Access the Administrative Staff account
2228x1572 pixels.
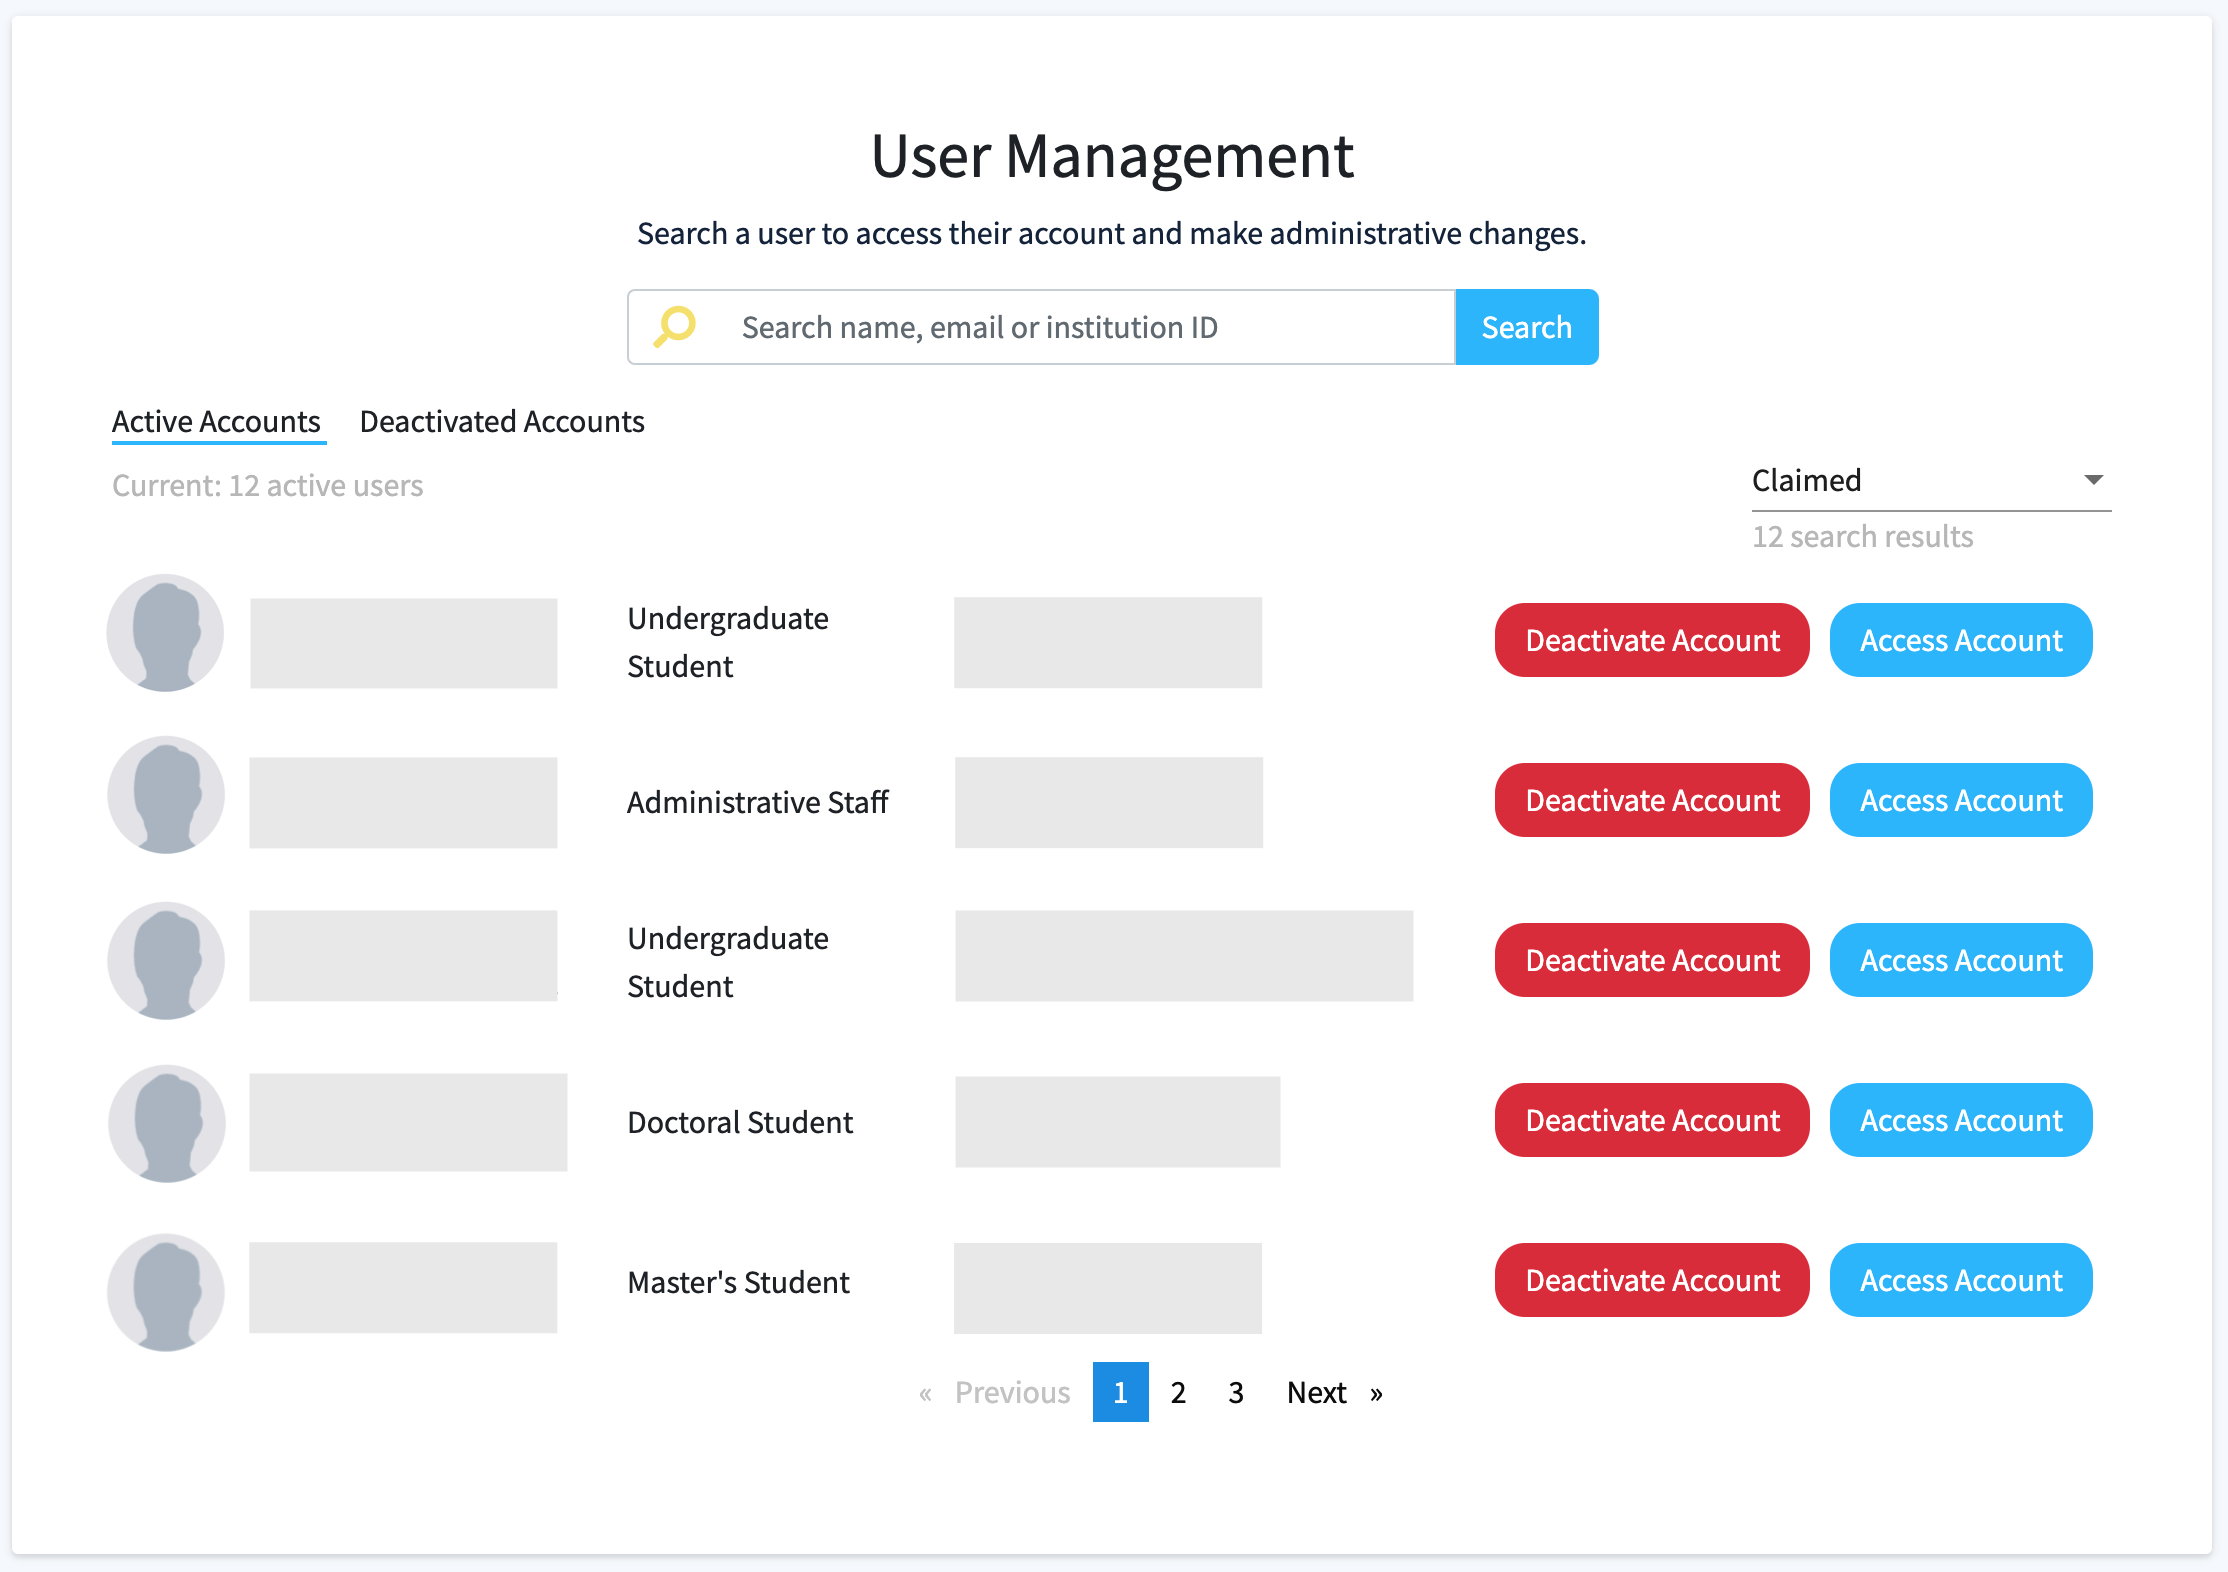(x=1960, y=800)
